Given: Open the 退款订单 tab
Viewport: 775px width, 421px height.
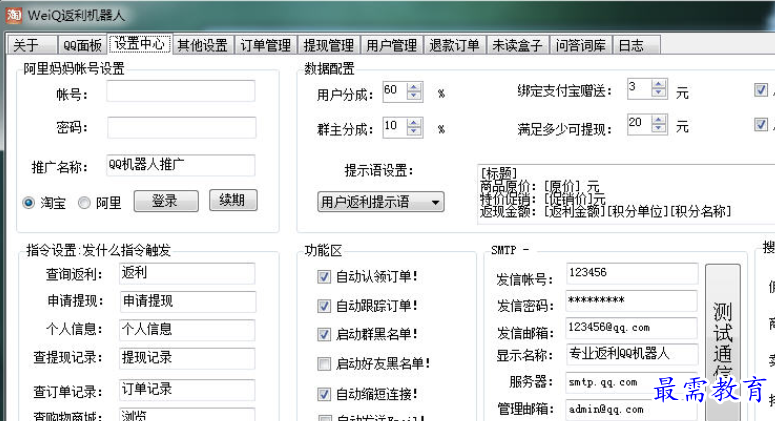Looking at the screenshot, I should 454,45.
